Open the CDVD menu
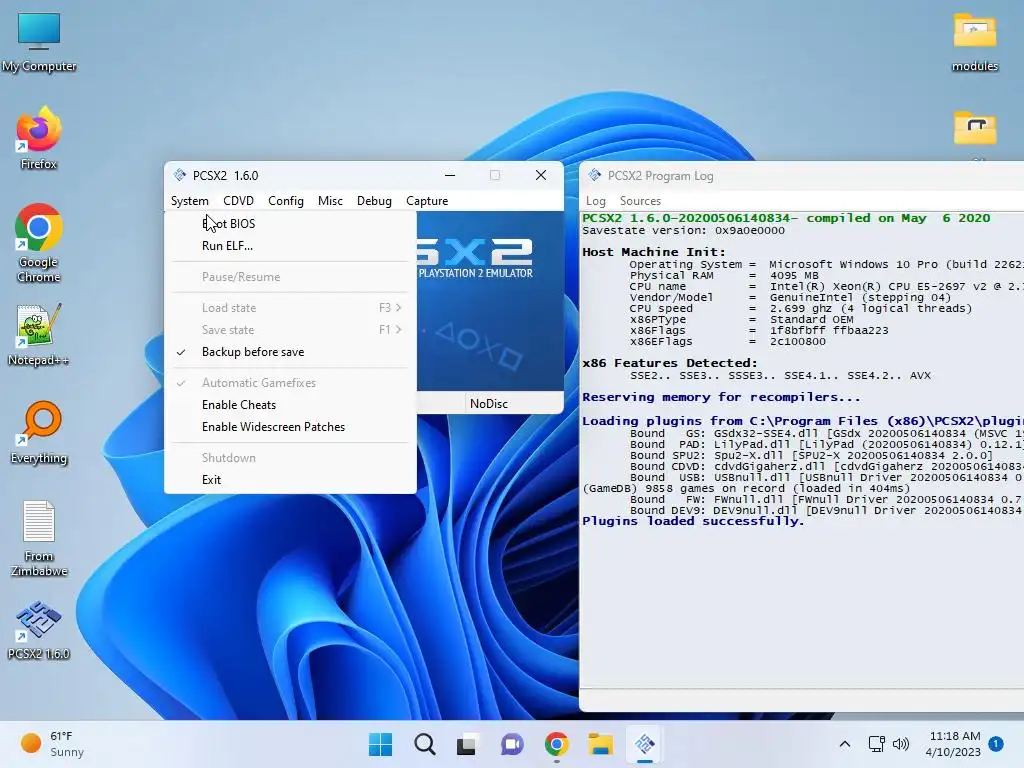 238,201
